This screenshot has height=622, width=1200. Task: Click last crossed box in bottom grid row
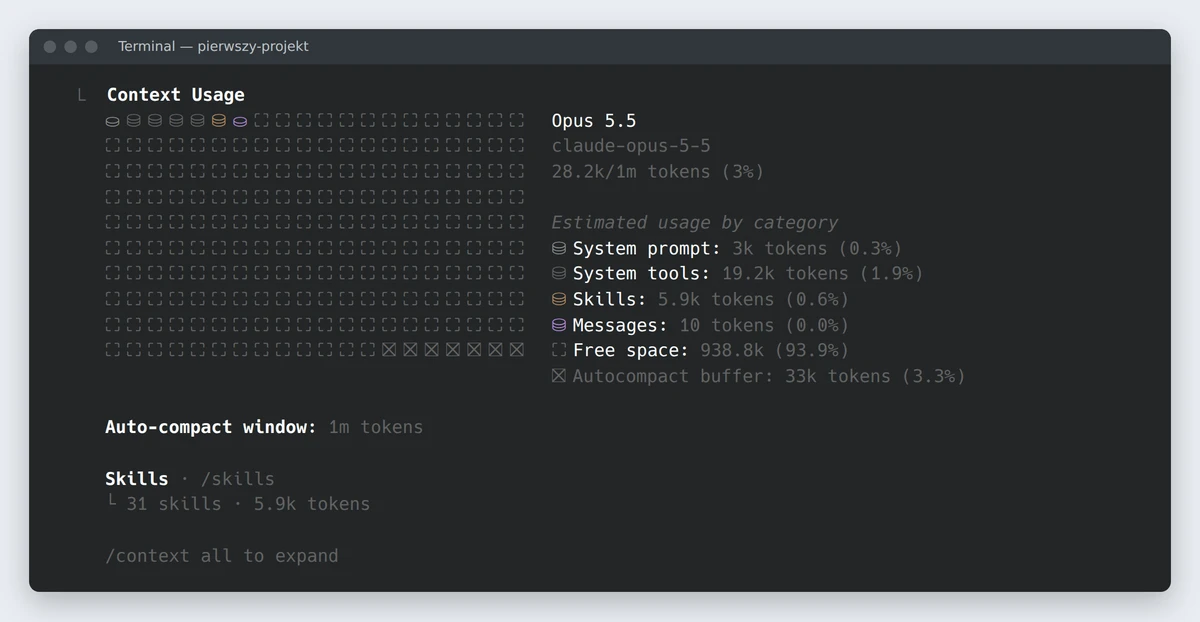(517, 349)
